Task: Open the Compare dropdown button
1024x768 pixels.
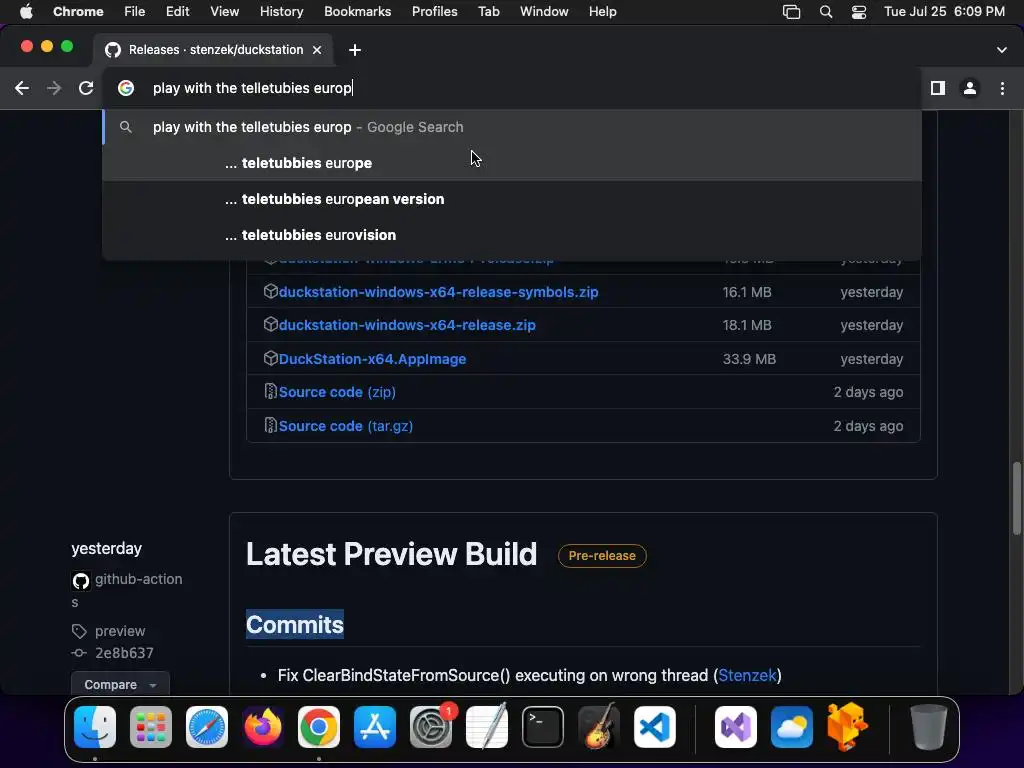Action: pos(120,684)
